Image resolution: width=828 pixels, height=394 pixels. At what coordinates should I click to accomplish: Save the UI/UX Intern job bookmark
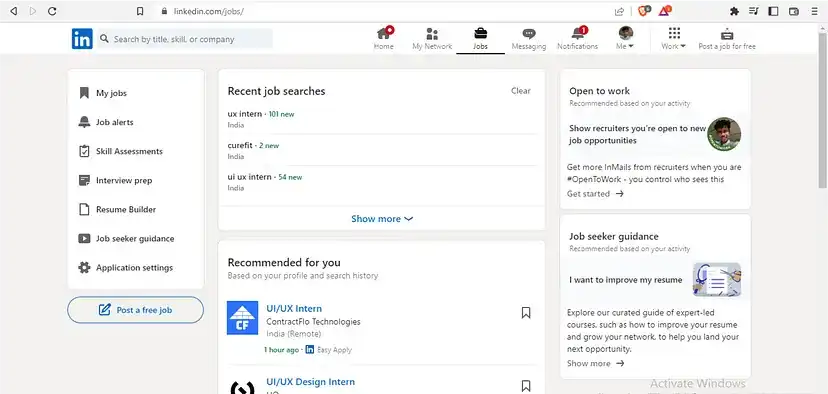pos(526,313)
